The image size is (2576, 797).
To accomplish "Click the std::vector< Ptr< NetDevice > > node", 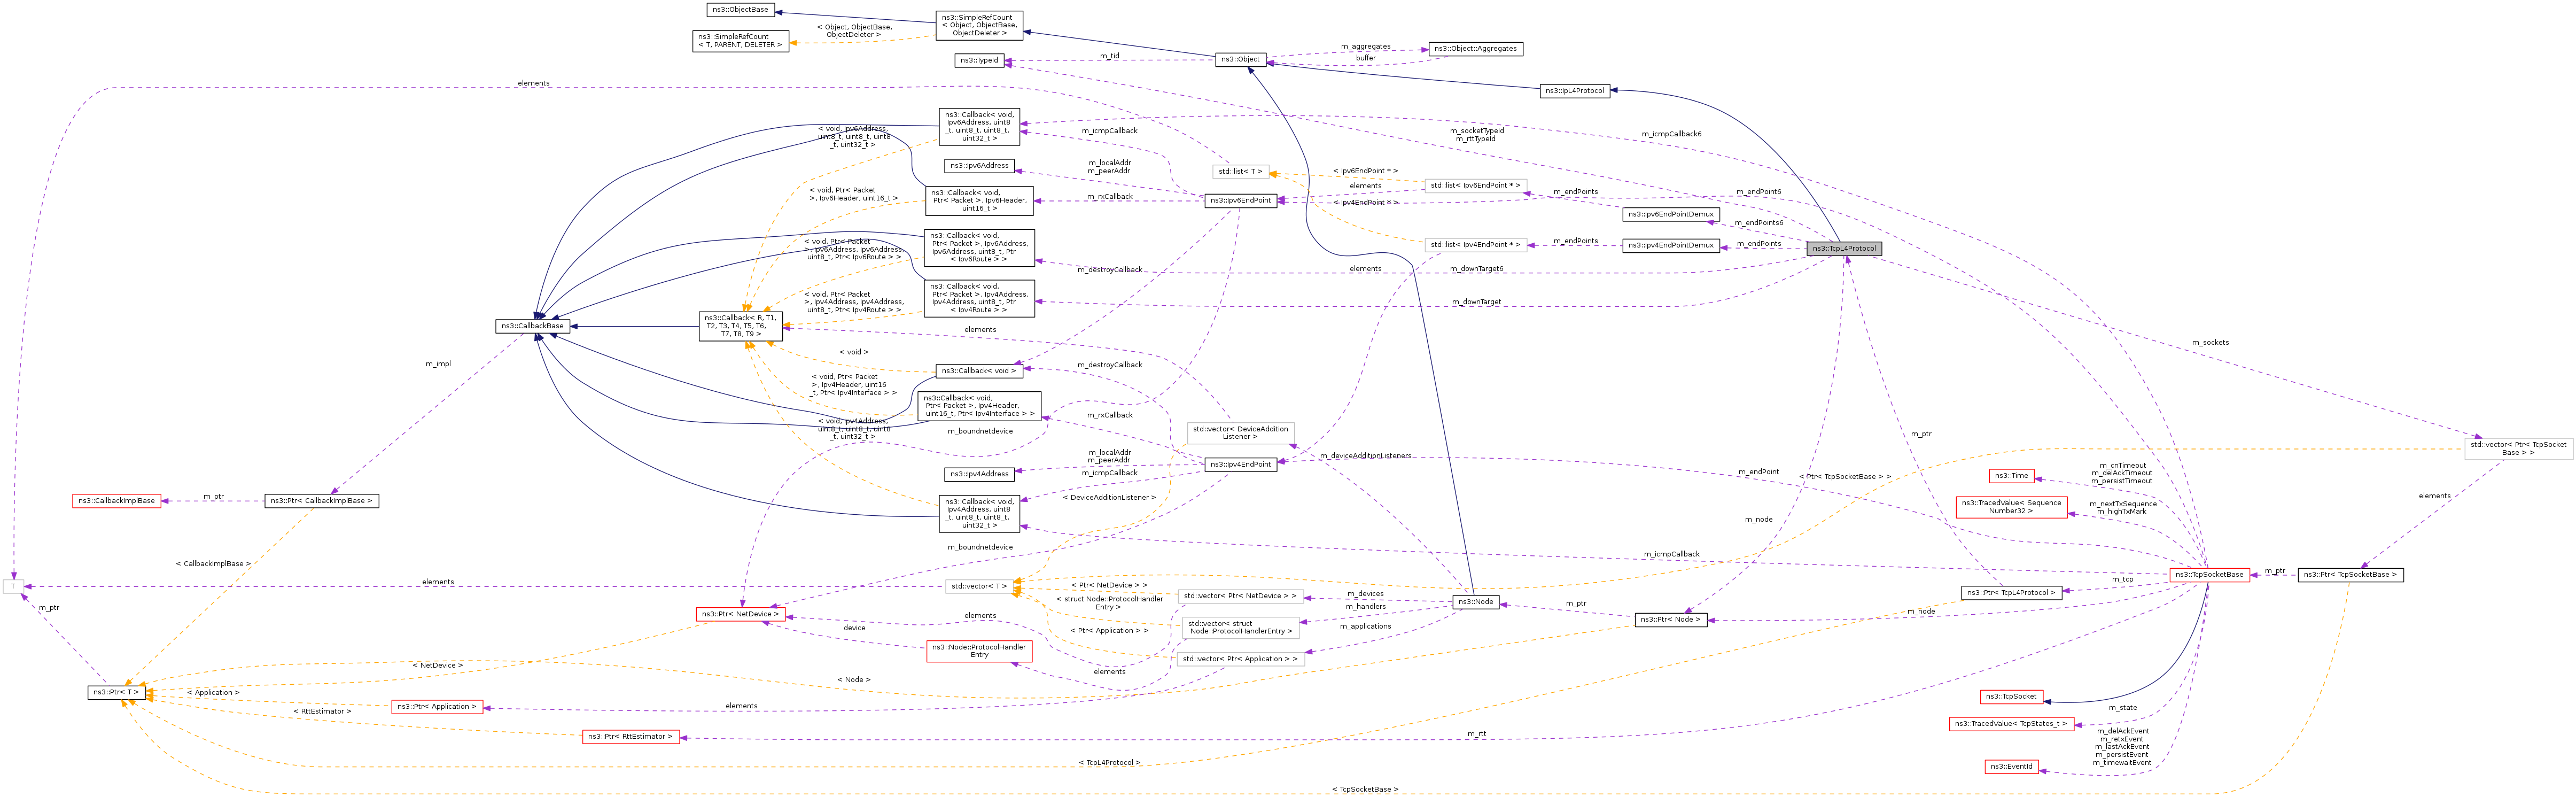I will point(1240,597).
